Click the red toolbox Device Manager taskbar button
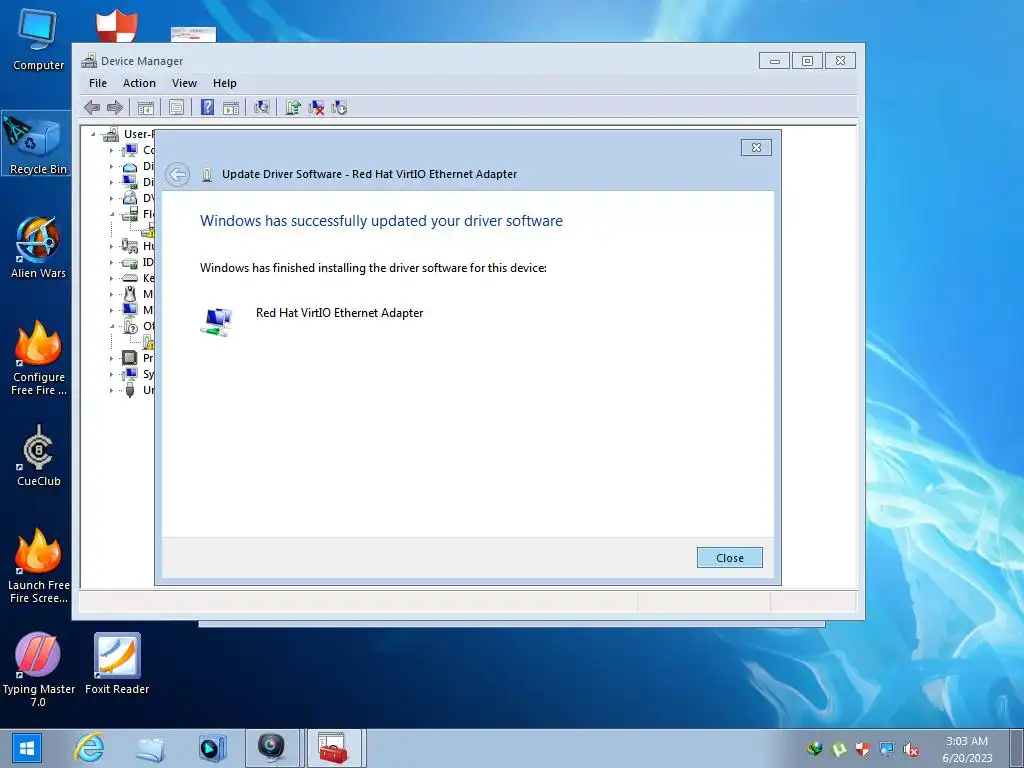This screenshot has height=768, width=1024. [x=334, y=748]
